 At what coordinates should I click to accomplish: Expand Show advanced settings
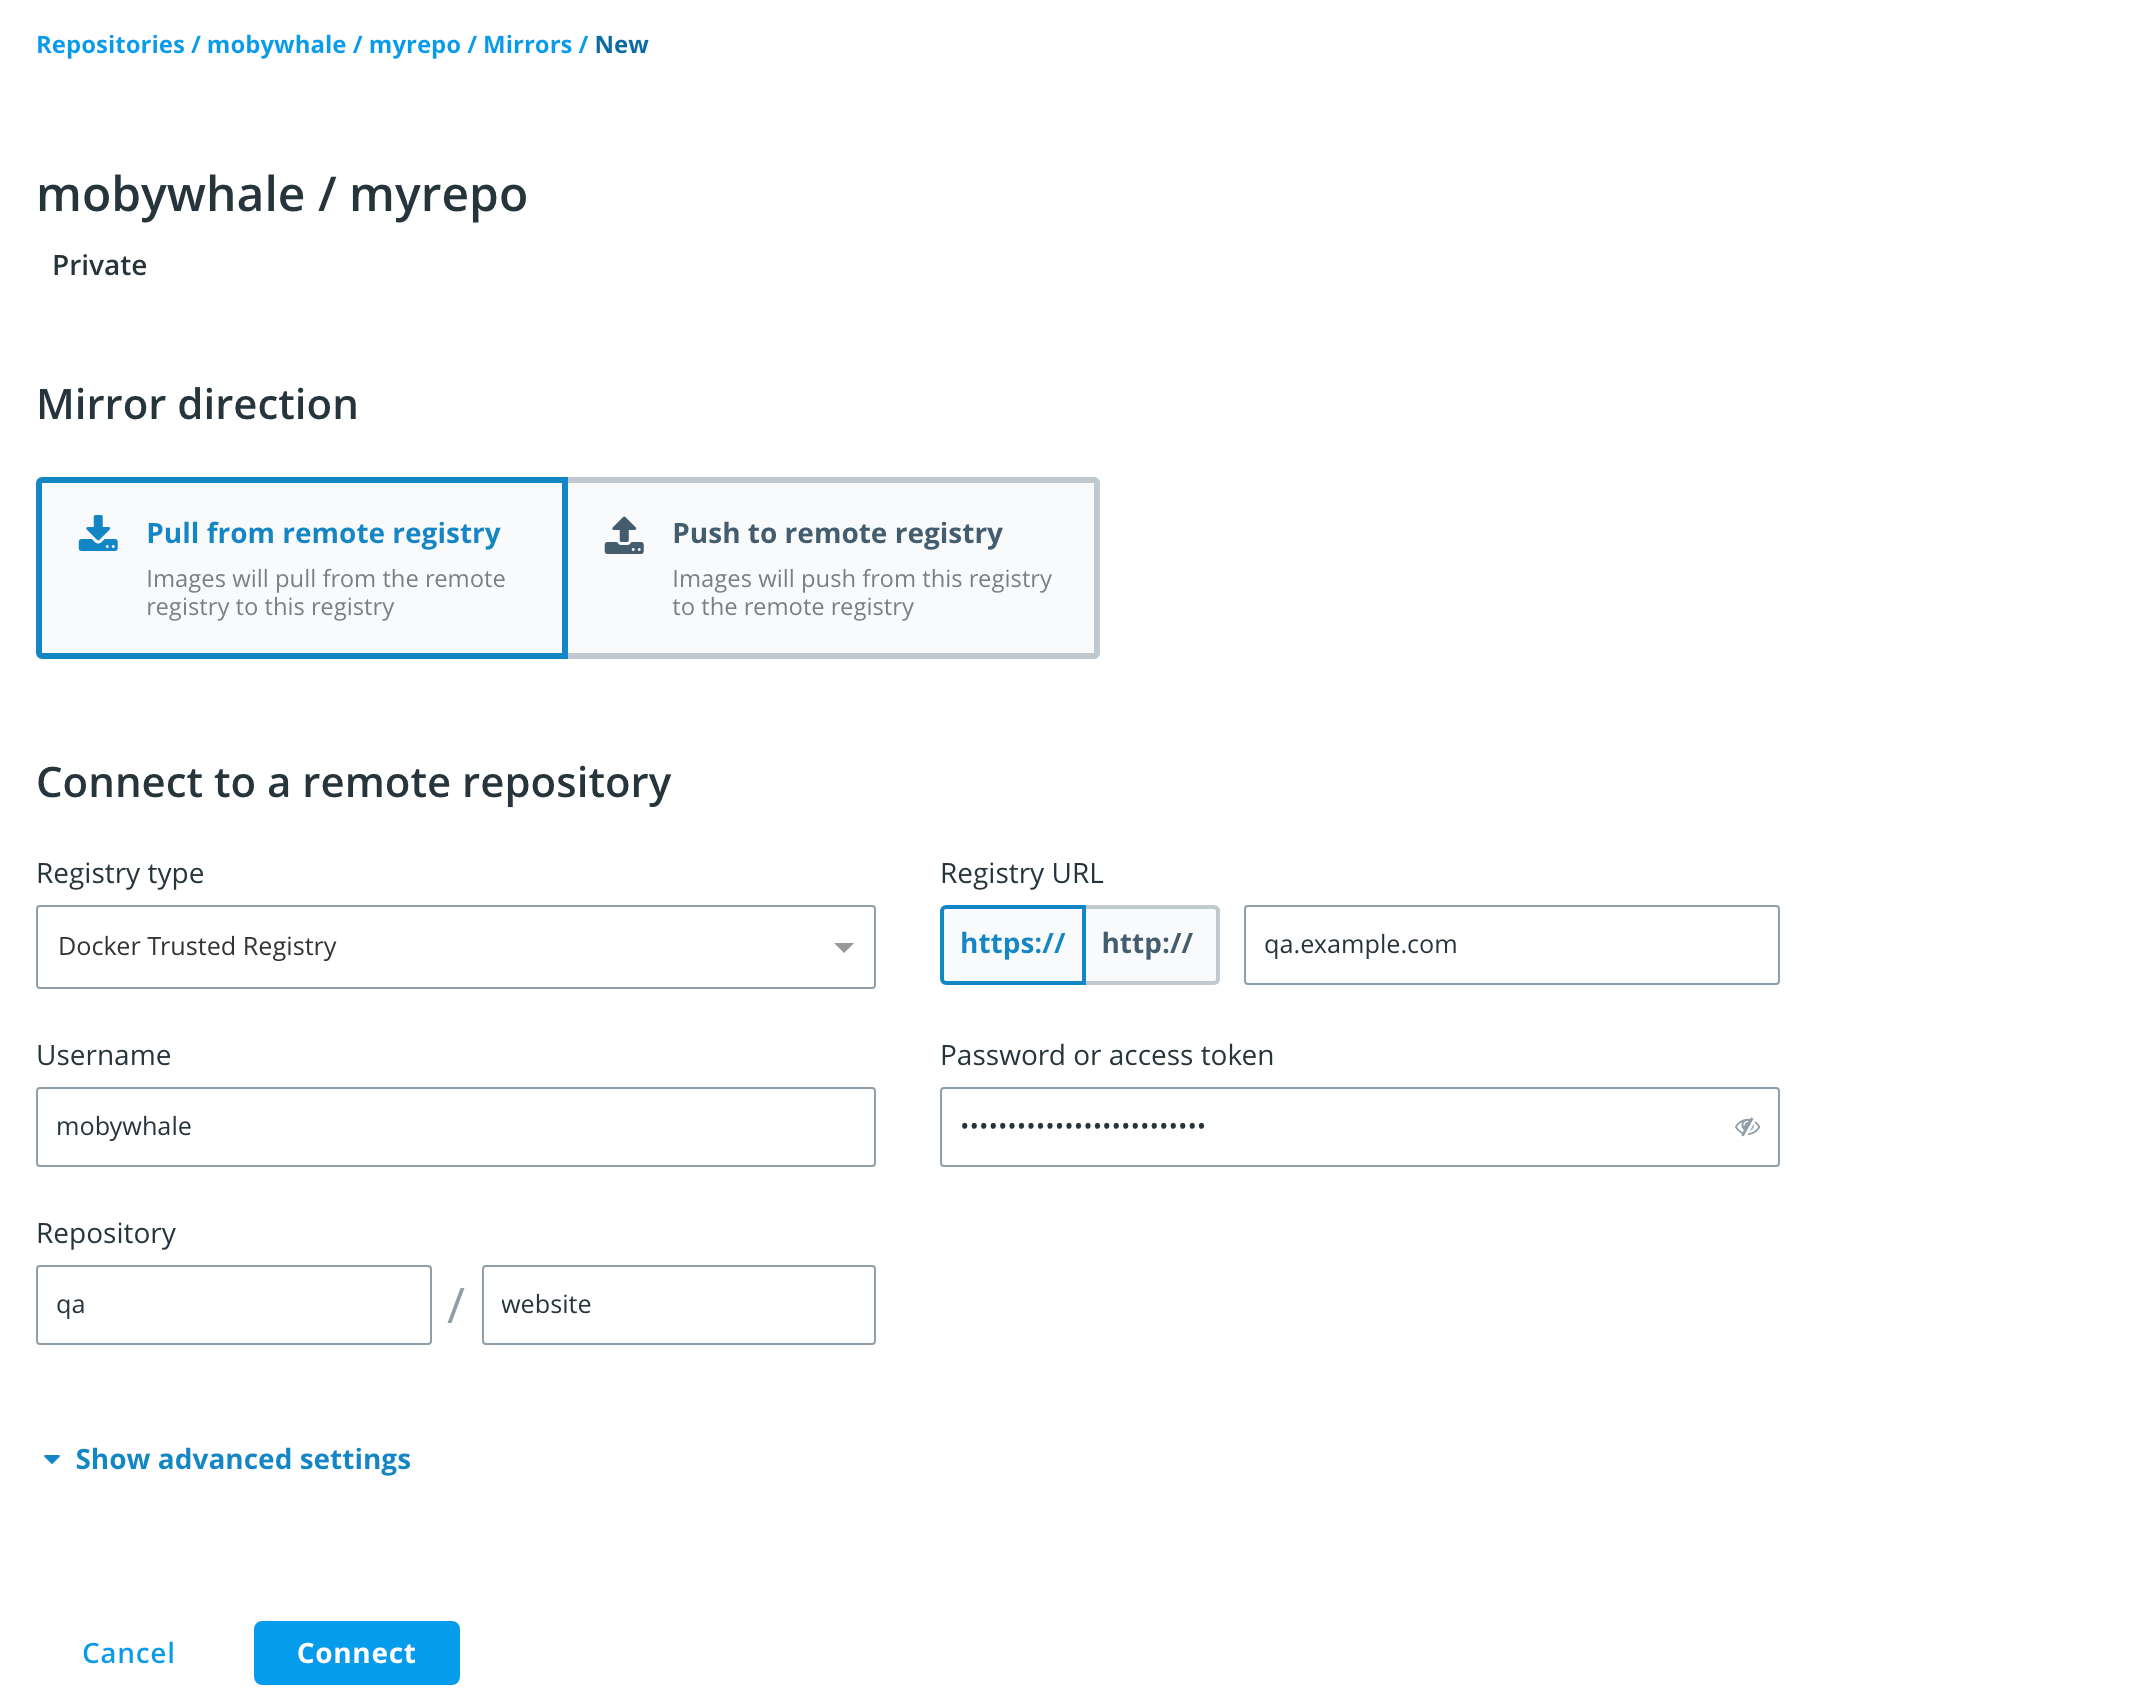(x=240, y=1460)
